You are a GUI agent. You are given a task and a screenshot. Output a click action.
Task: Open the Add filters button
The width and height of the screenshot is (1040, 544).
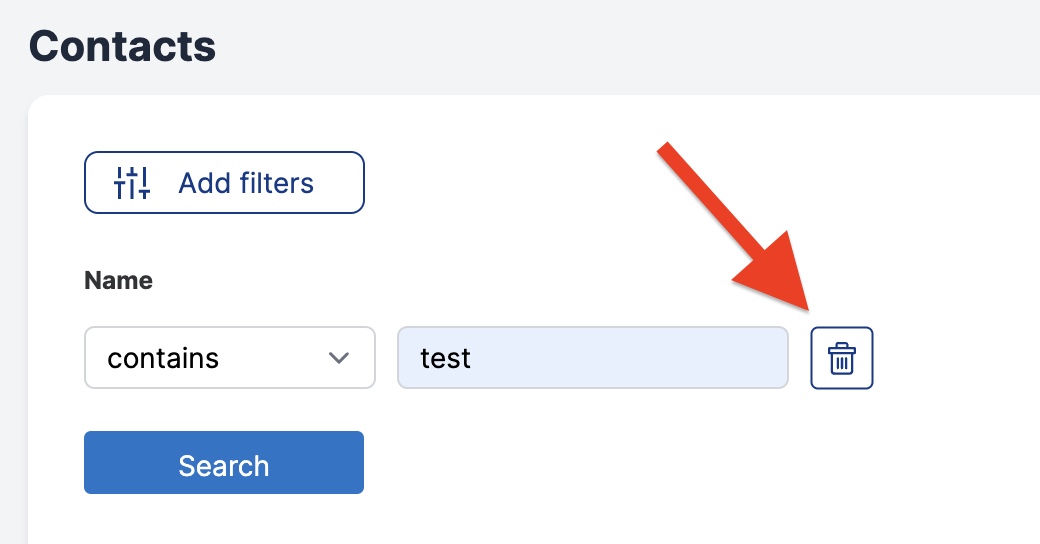pos(224,182)
